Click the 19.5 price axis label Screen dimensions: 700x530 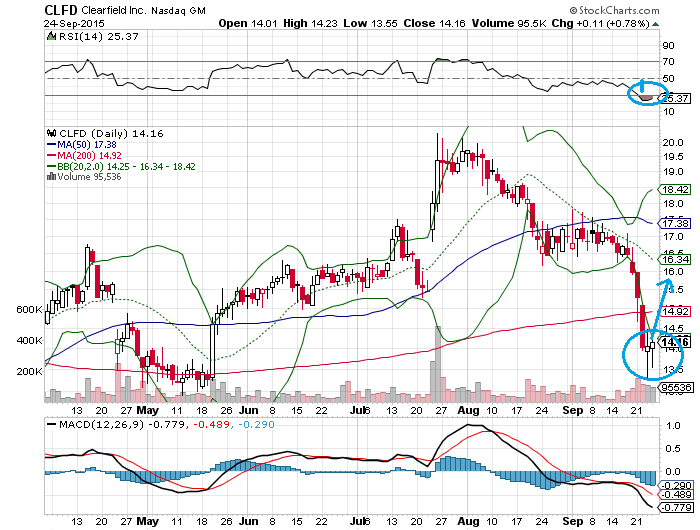[673, 157]
